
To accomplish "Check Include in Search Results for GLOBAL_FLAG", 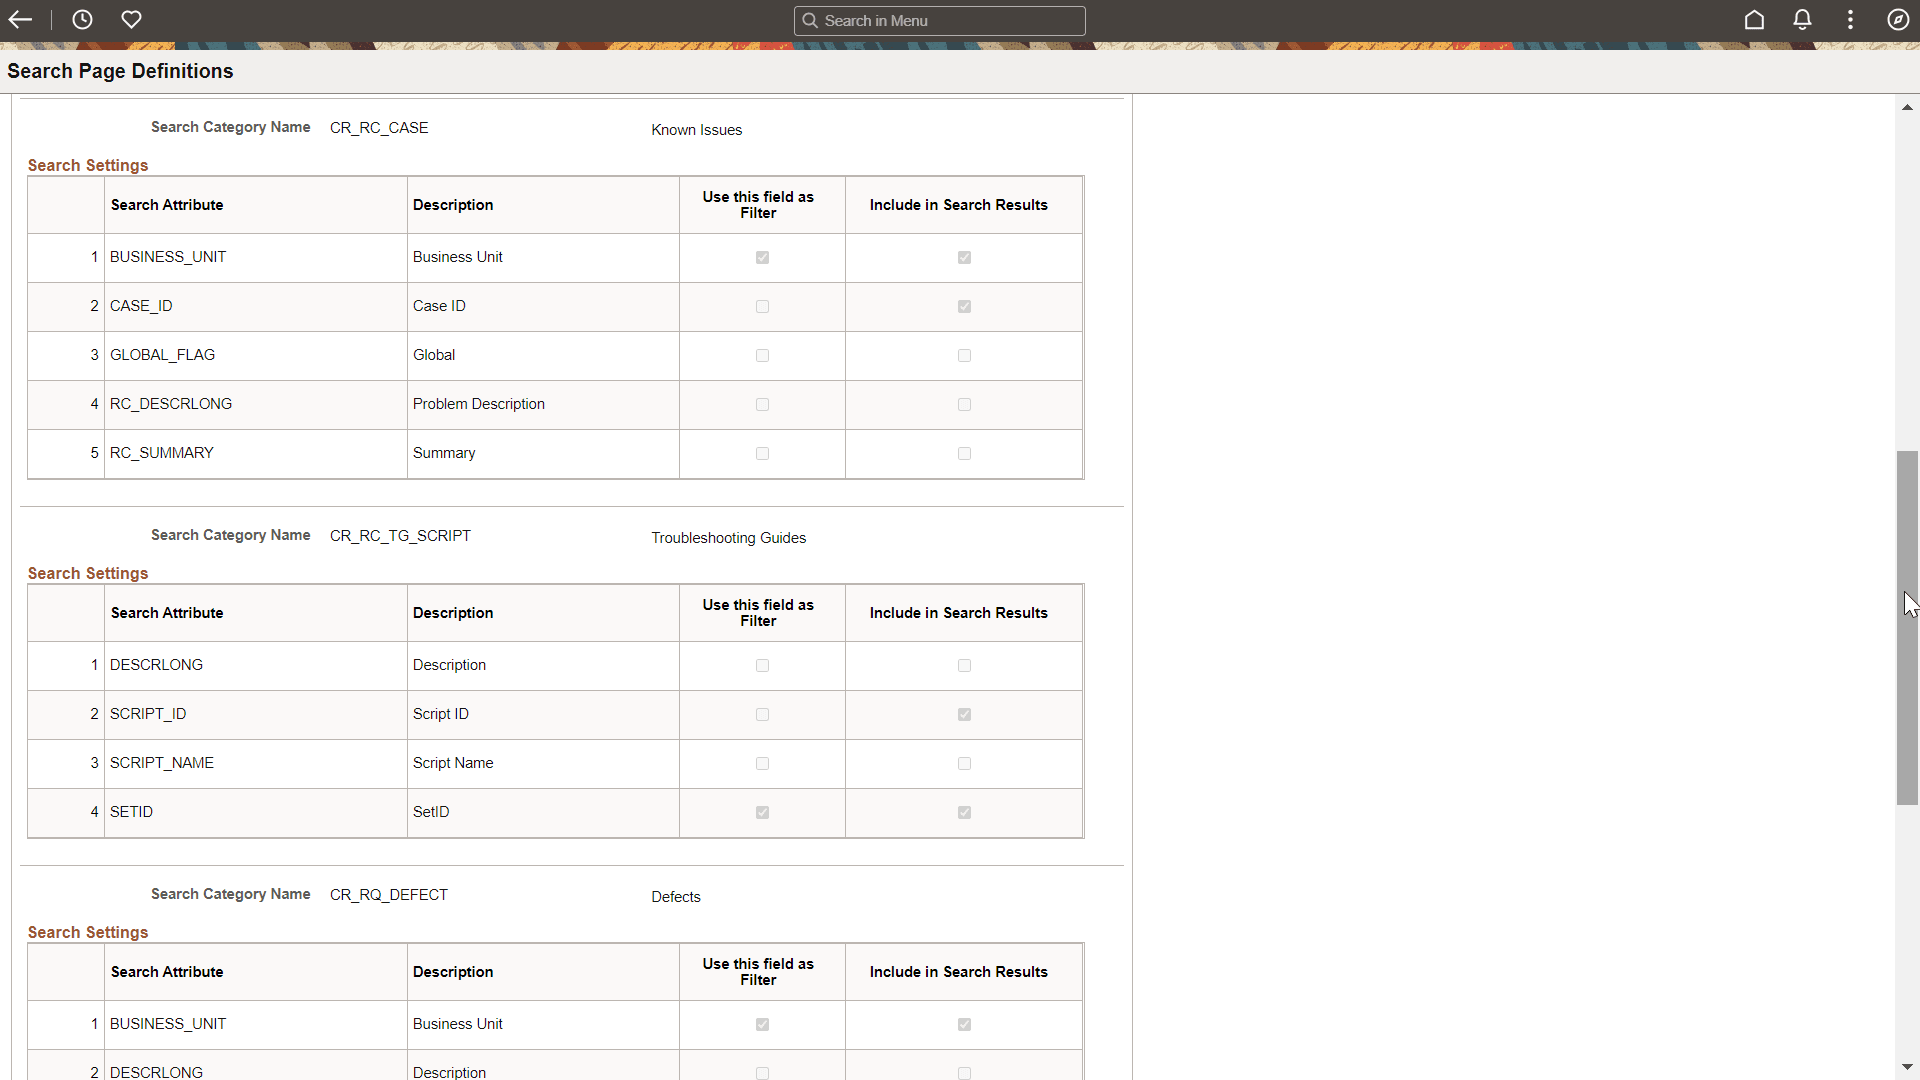I will click(x=963, y=355).
